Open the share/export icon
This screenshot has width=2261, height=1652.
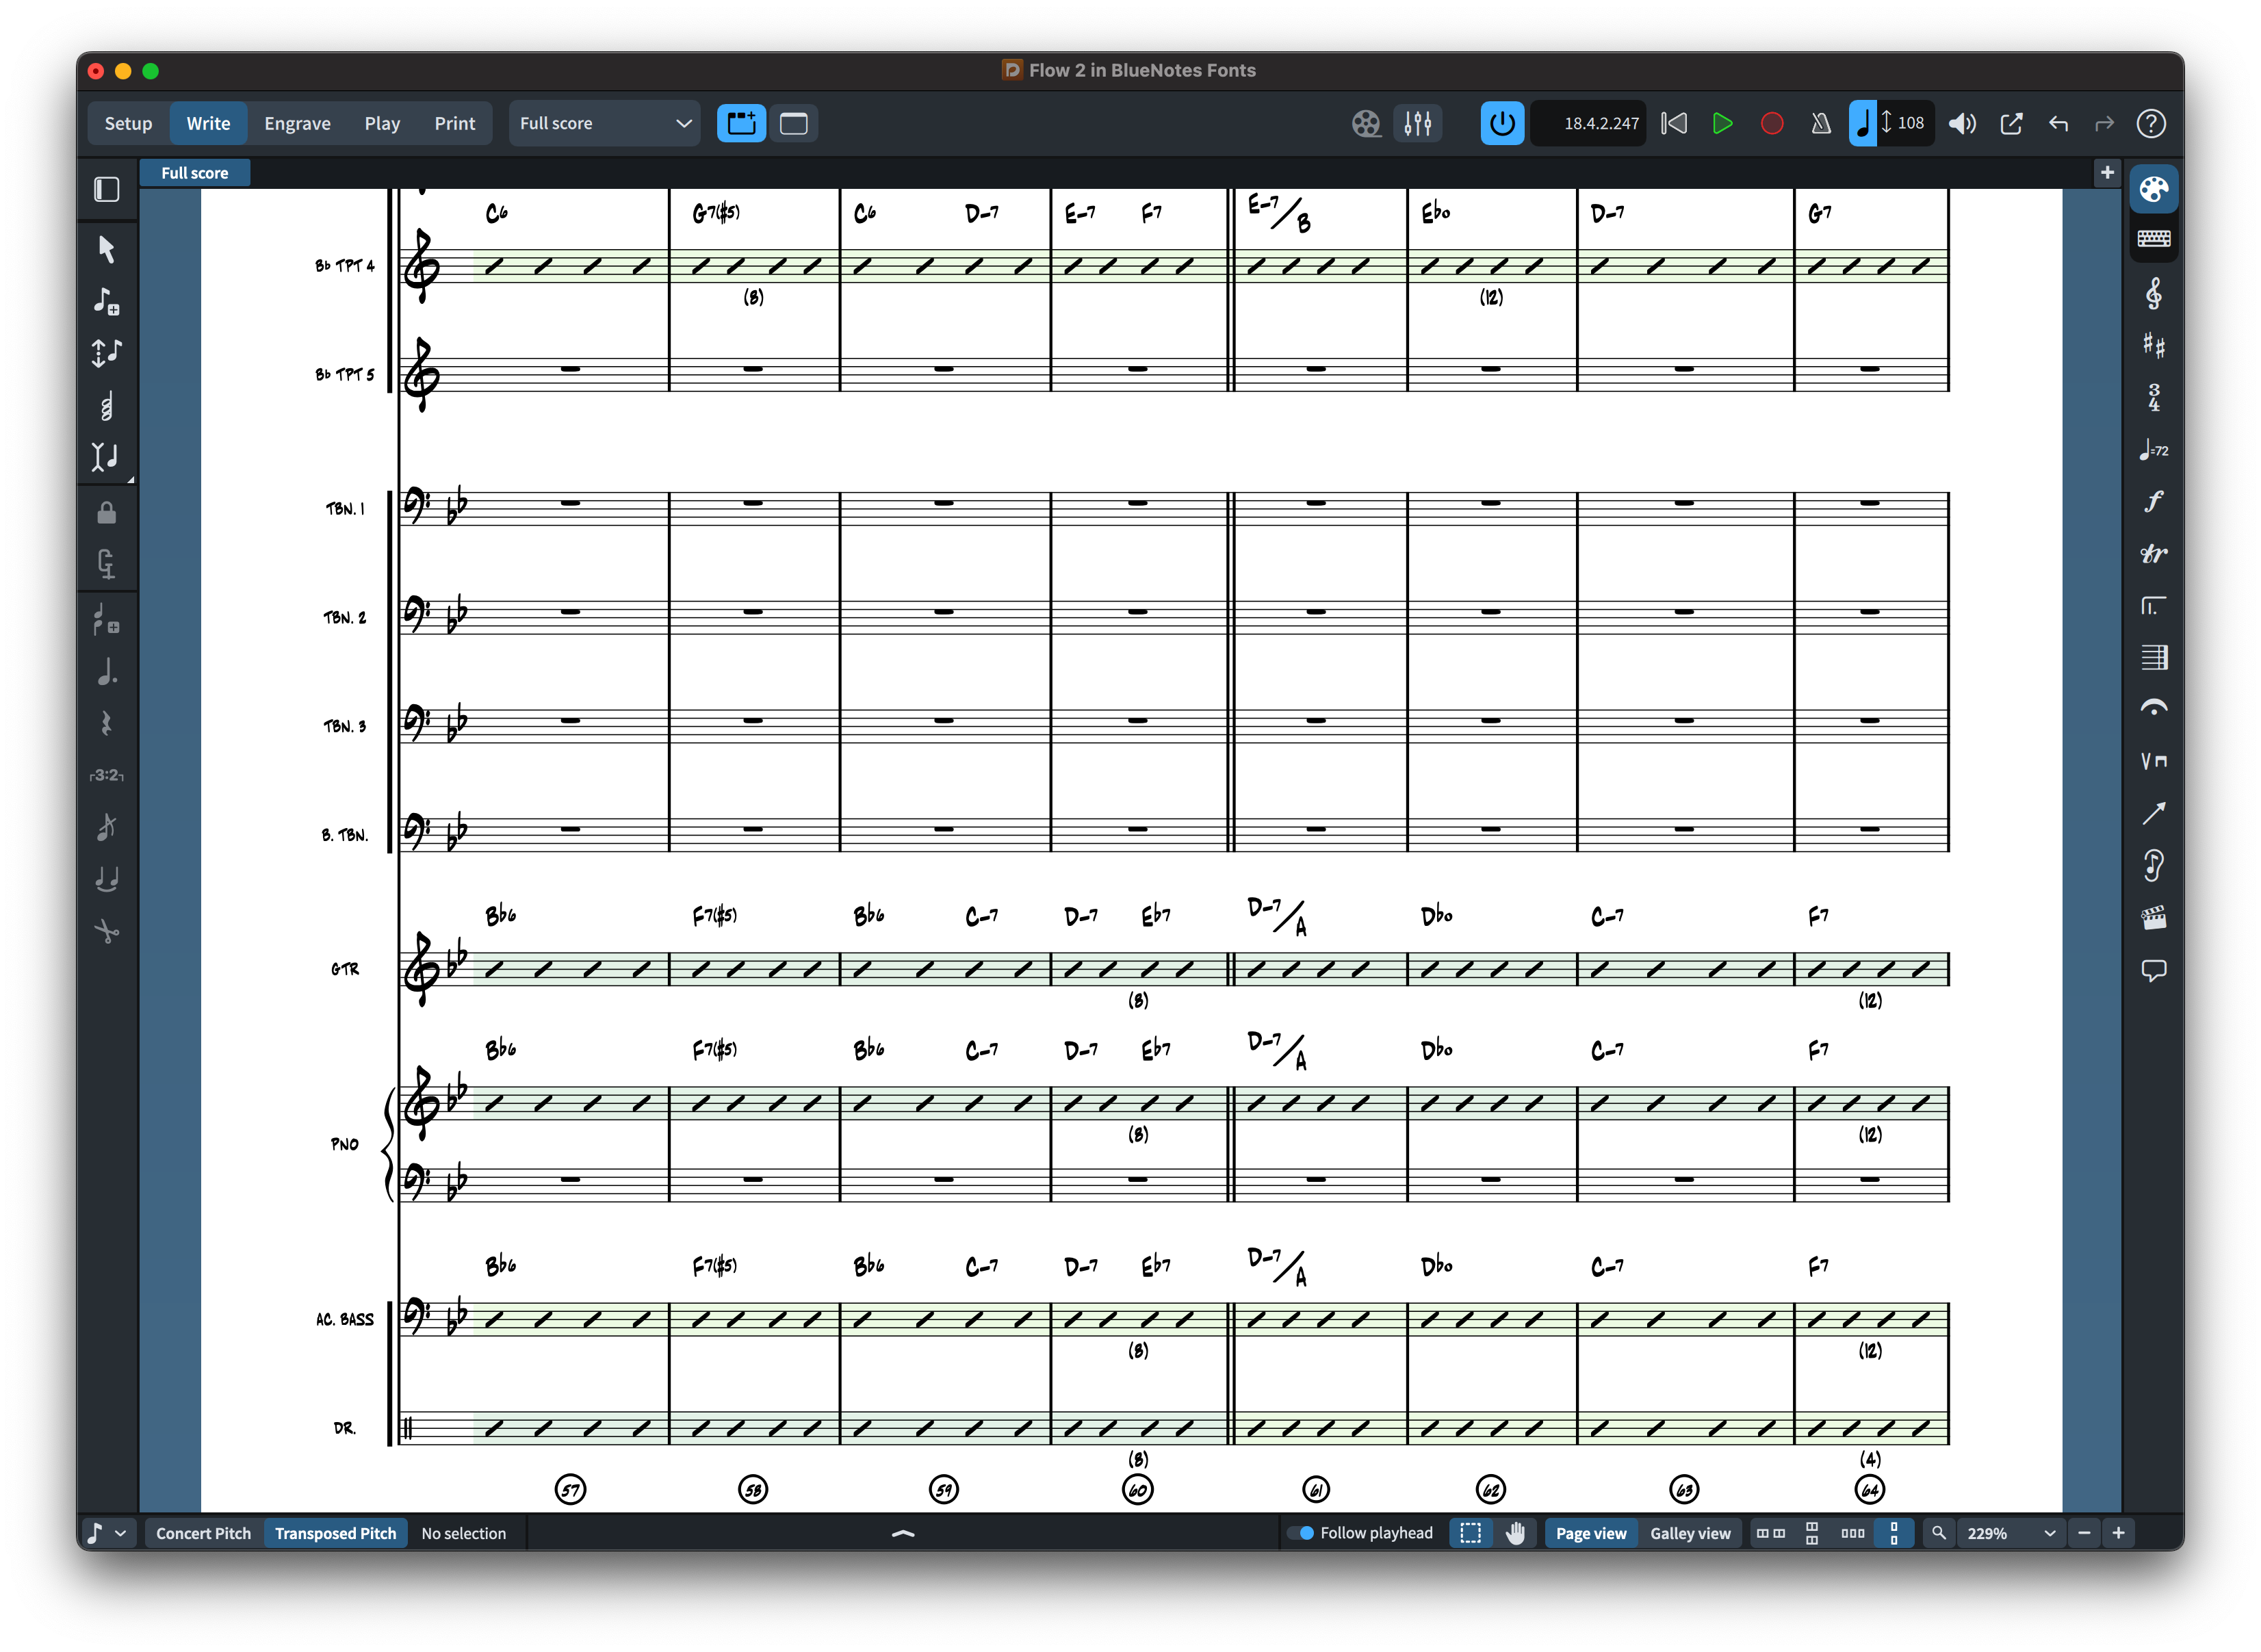2011,123
